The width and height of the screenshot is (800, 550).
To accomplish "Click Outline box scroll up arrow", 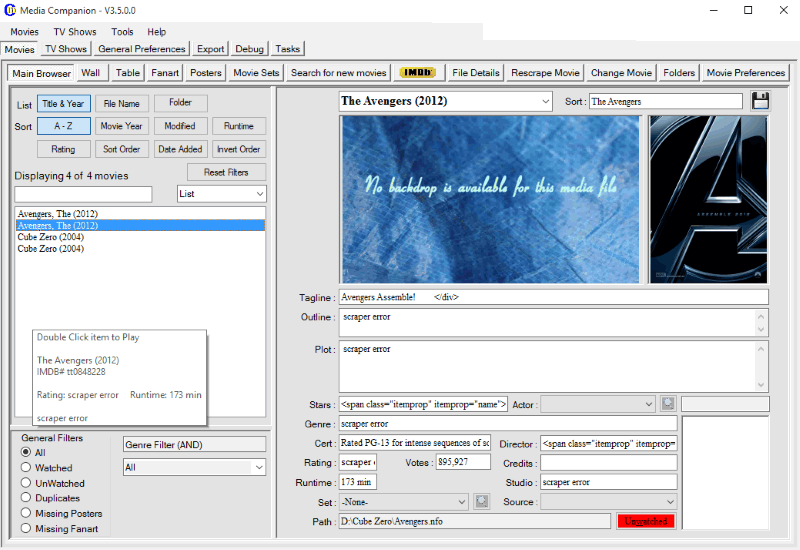I will point(761,316).
